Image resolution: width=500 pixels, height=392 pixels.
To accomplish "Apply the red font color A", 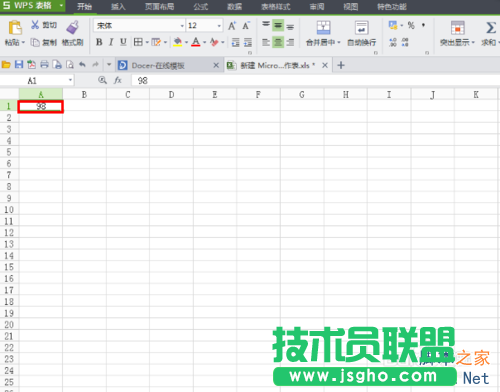I will click(196, 42).
